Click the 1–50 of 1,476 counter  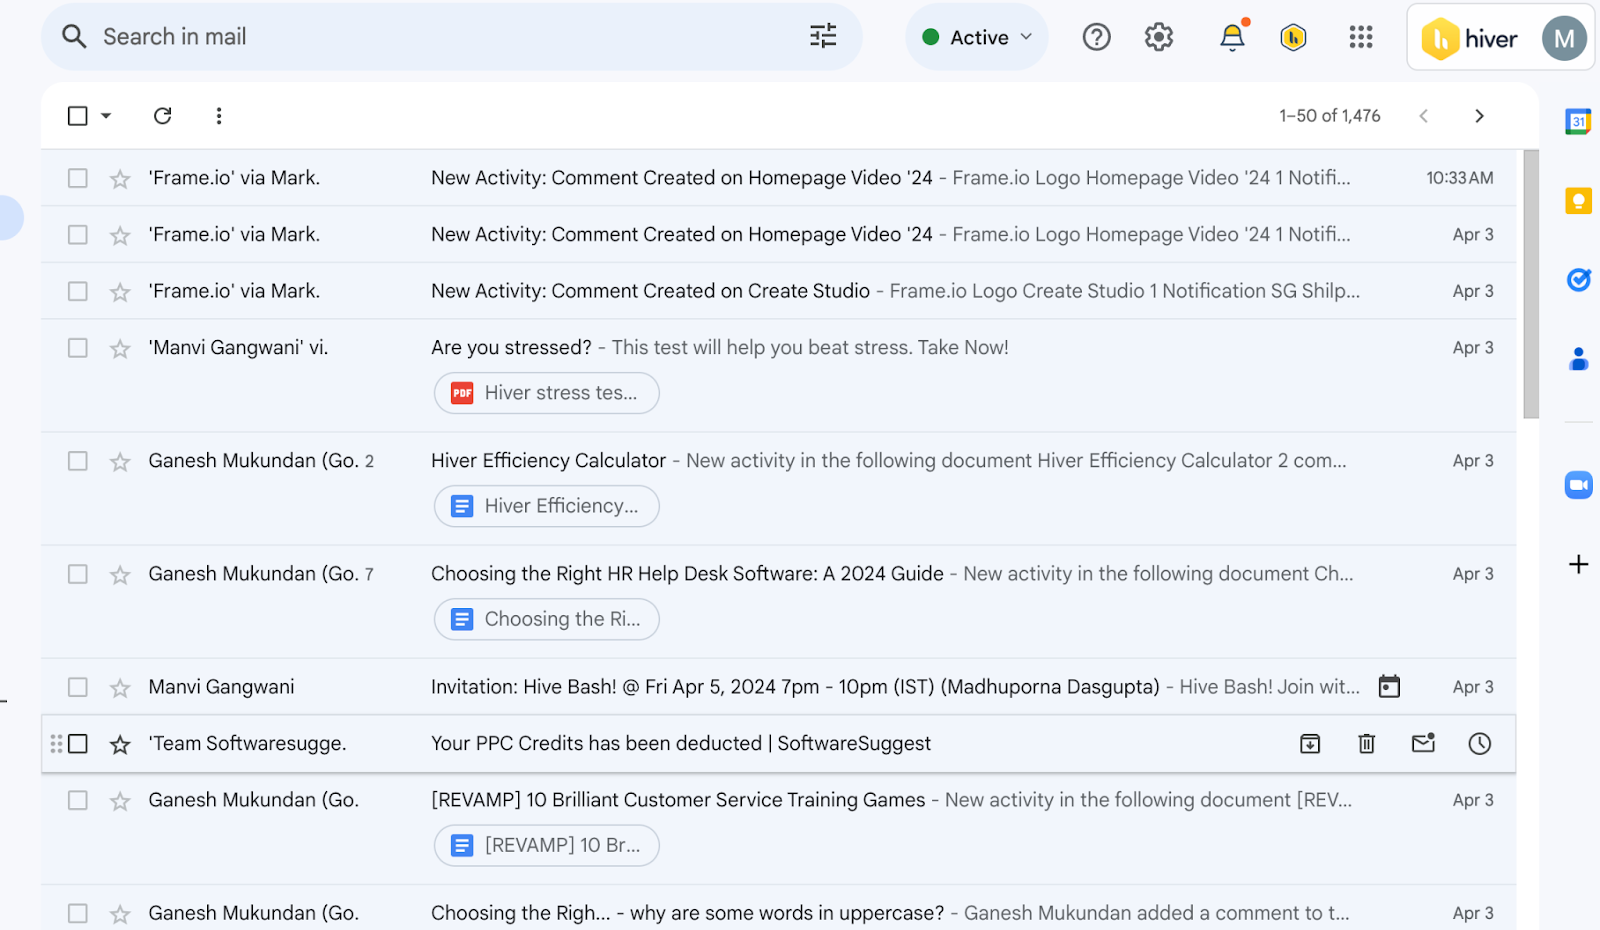(x=1329, y=116)
